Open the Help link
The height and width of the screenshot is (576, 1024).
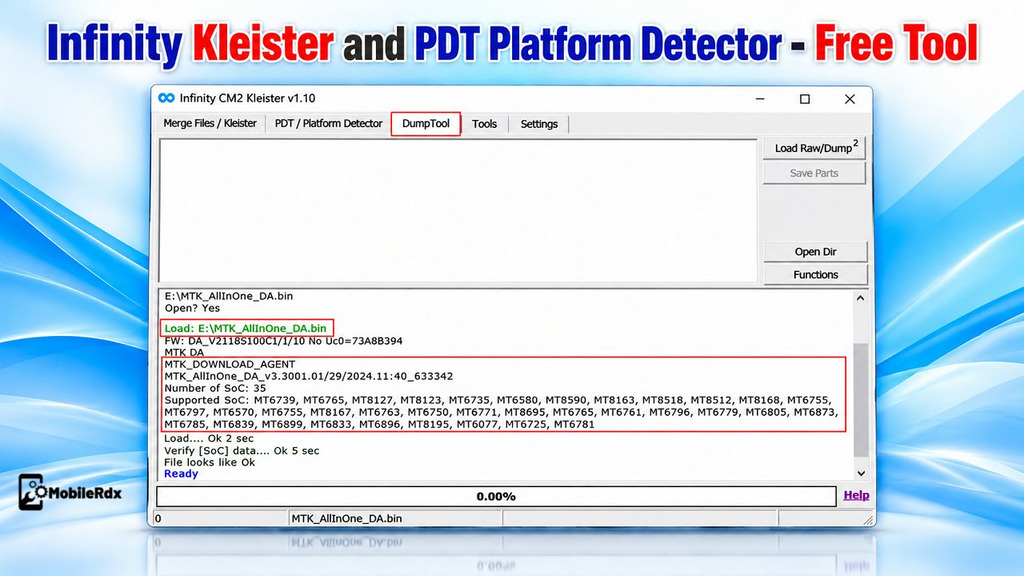[x=856, y=495]
